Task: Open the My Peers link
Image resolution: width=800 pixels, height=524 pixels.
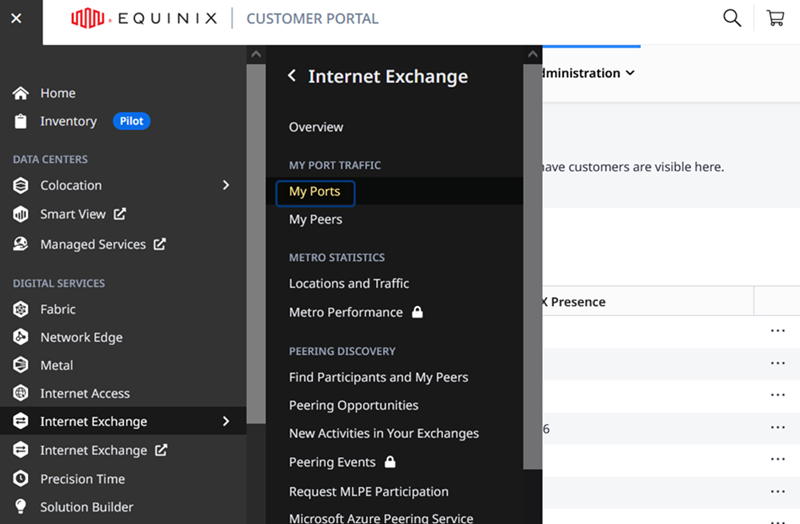Action: pyautogui.click(x=315, y=219)
